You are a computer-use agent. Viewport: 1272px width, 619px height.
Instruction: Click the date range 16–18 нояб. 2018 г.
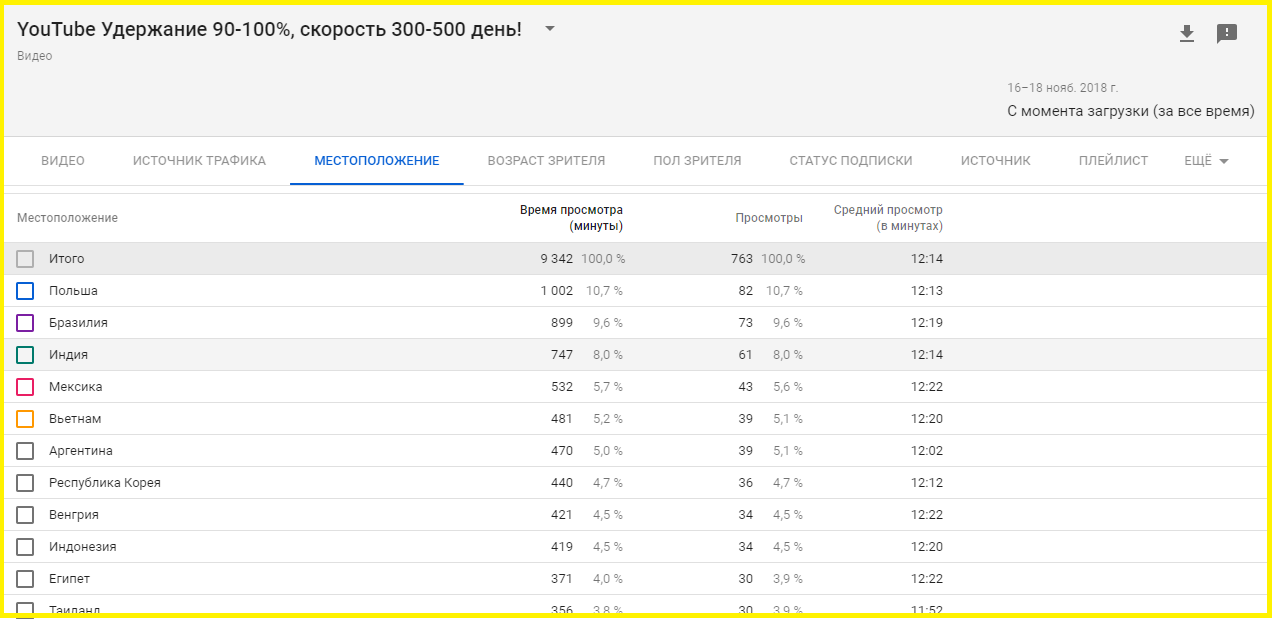coord(1063,88)
